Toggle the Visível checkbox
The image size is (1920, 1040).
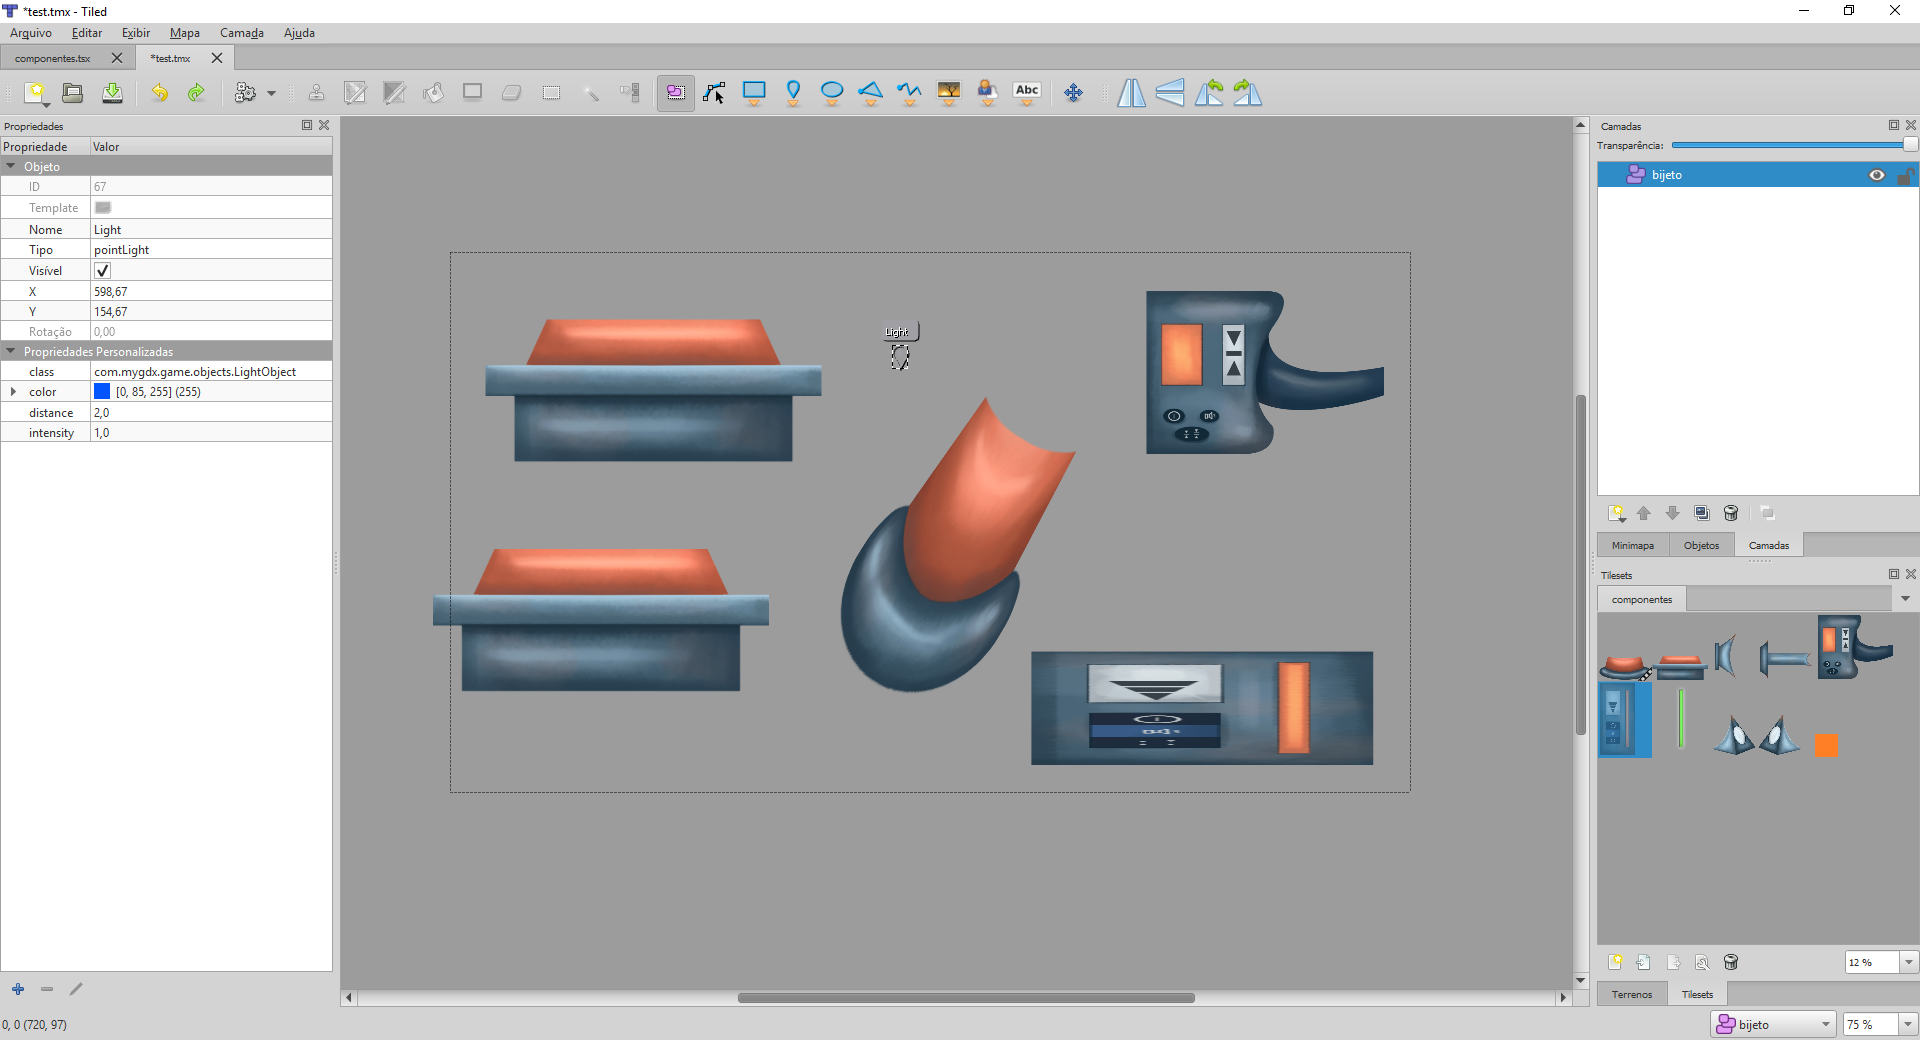click(x=102, y=271)
